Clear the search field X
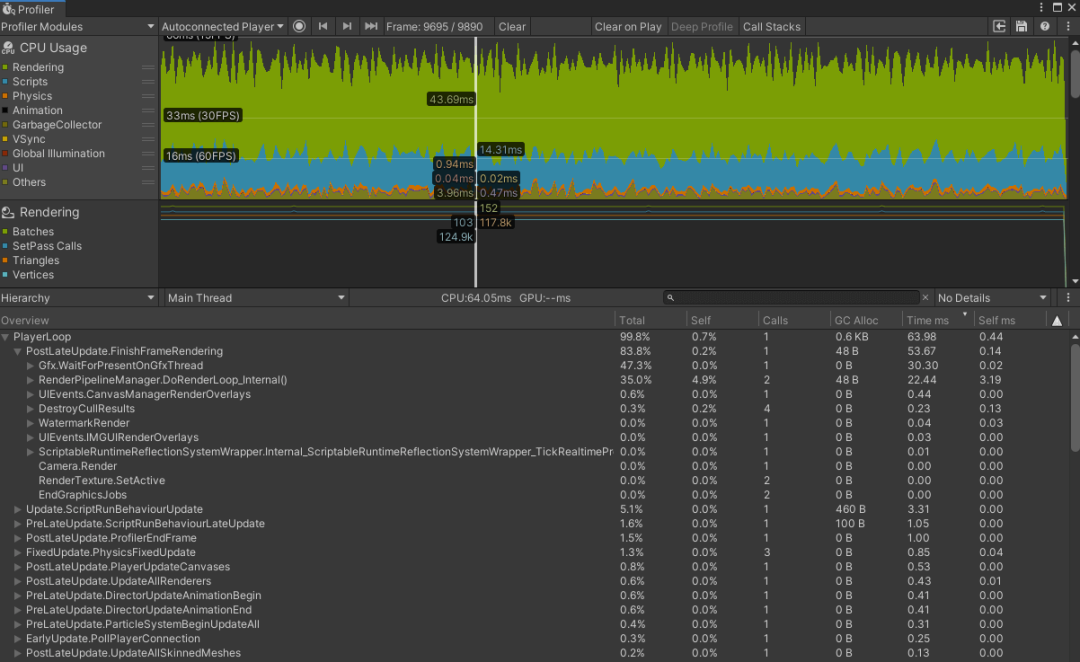 click(x=925, y=298)
